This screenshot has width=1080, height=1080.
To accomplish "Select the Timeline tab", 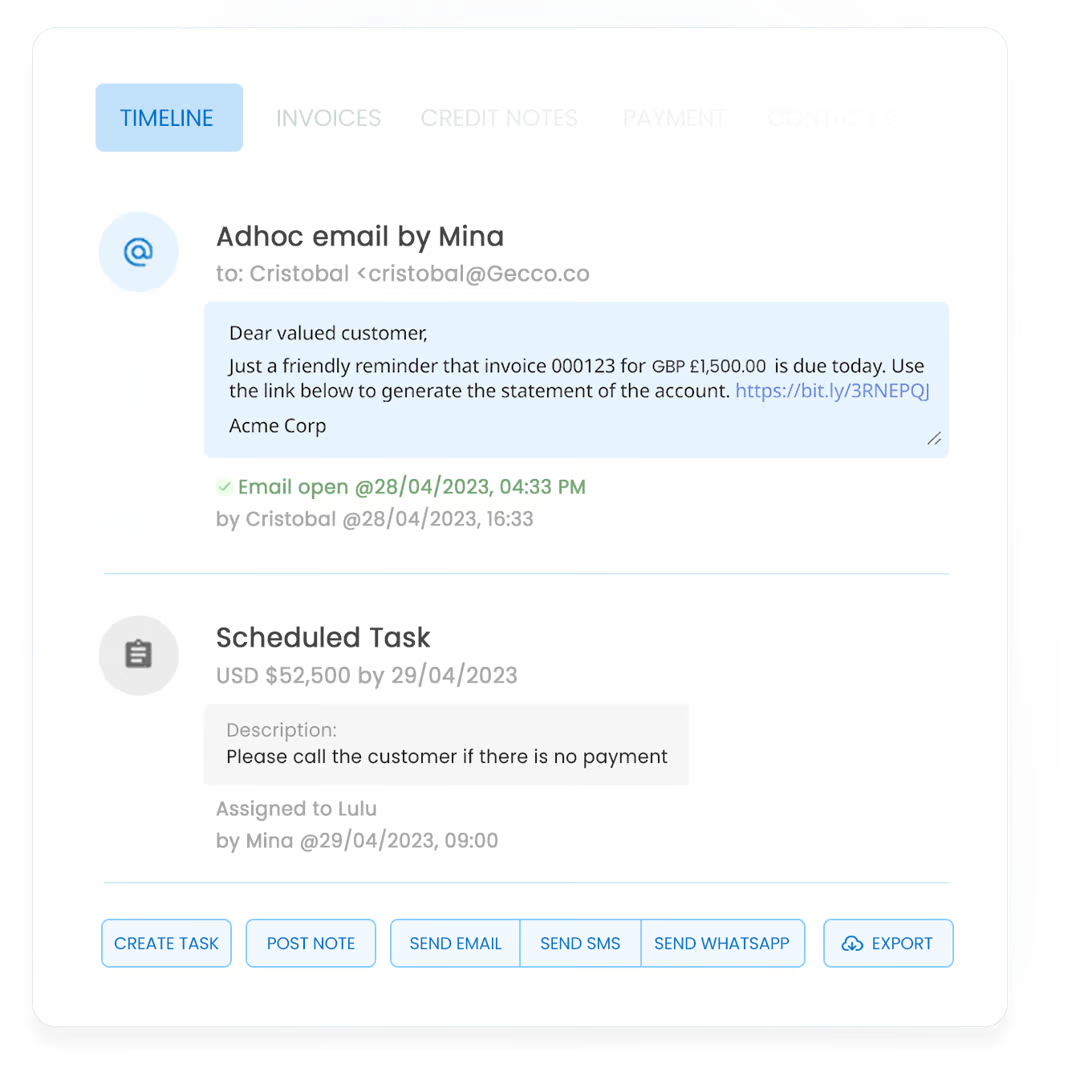I will [x=169, y=118].
